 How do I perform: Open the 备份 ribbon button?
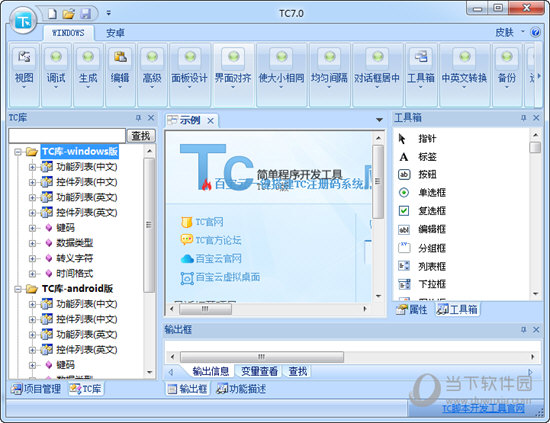[507, 75]
